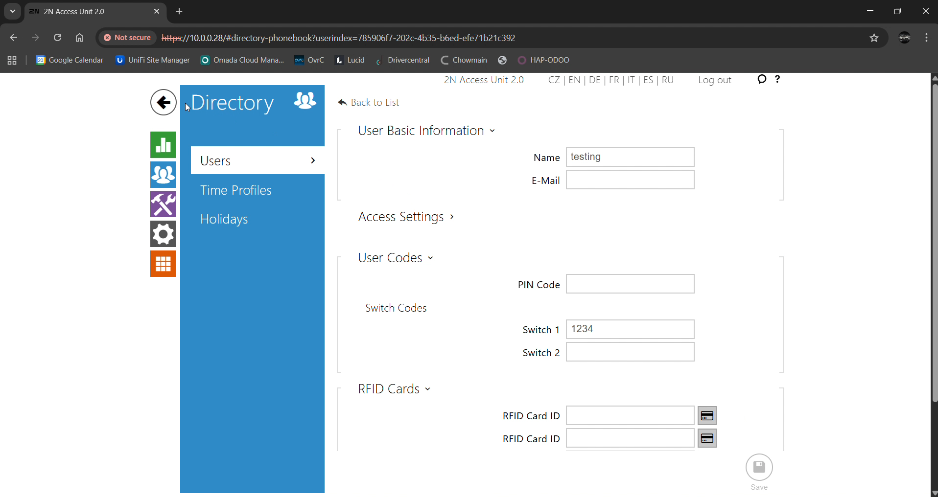Click the Log out link
Viewport: 938px width, 497px height.
pyautogui.click(x=714, y=80)
